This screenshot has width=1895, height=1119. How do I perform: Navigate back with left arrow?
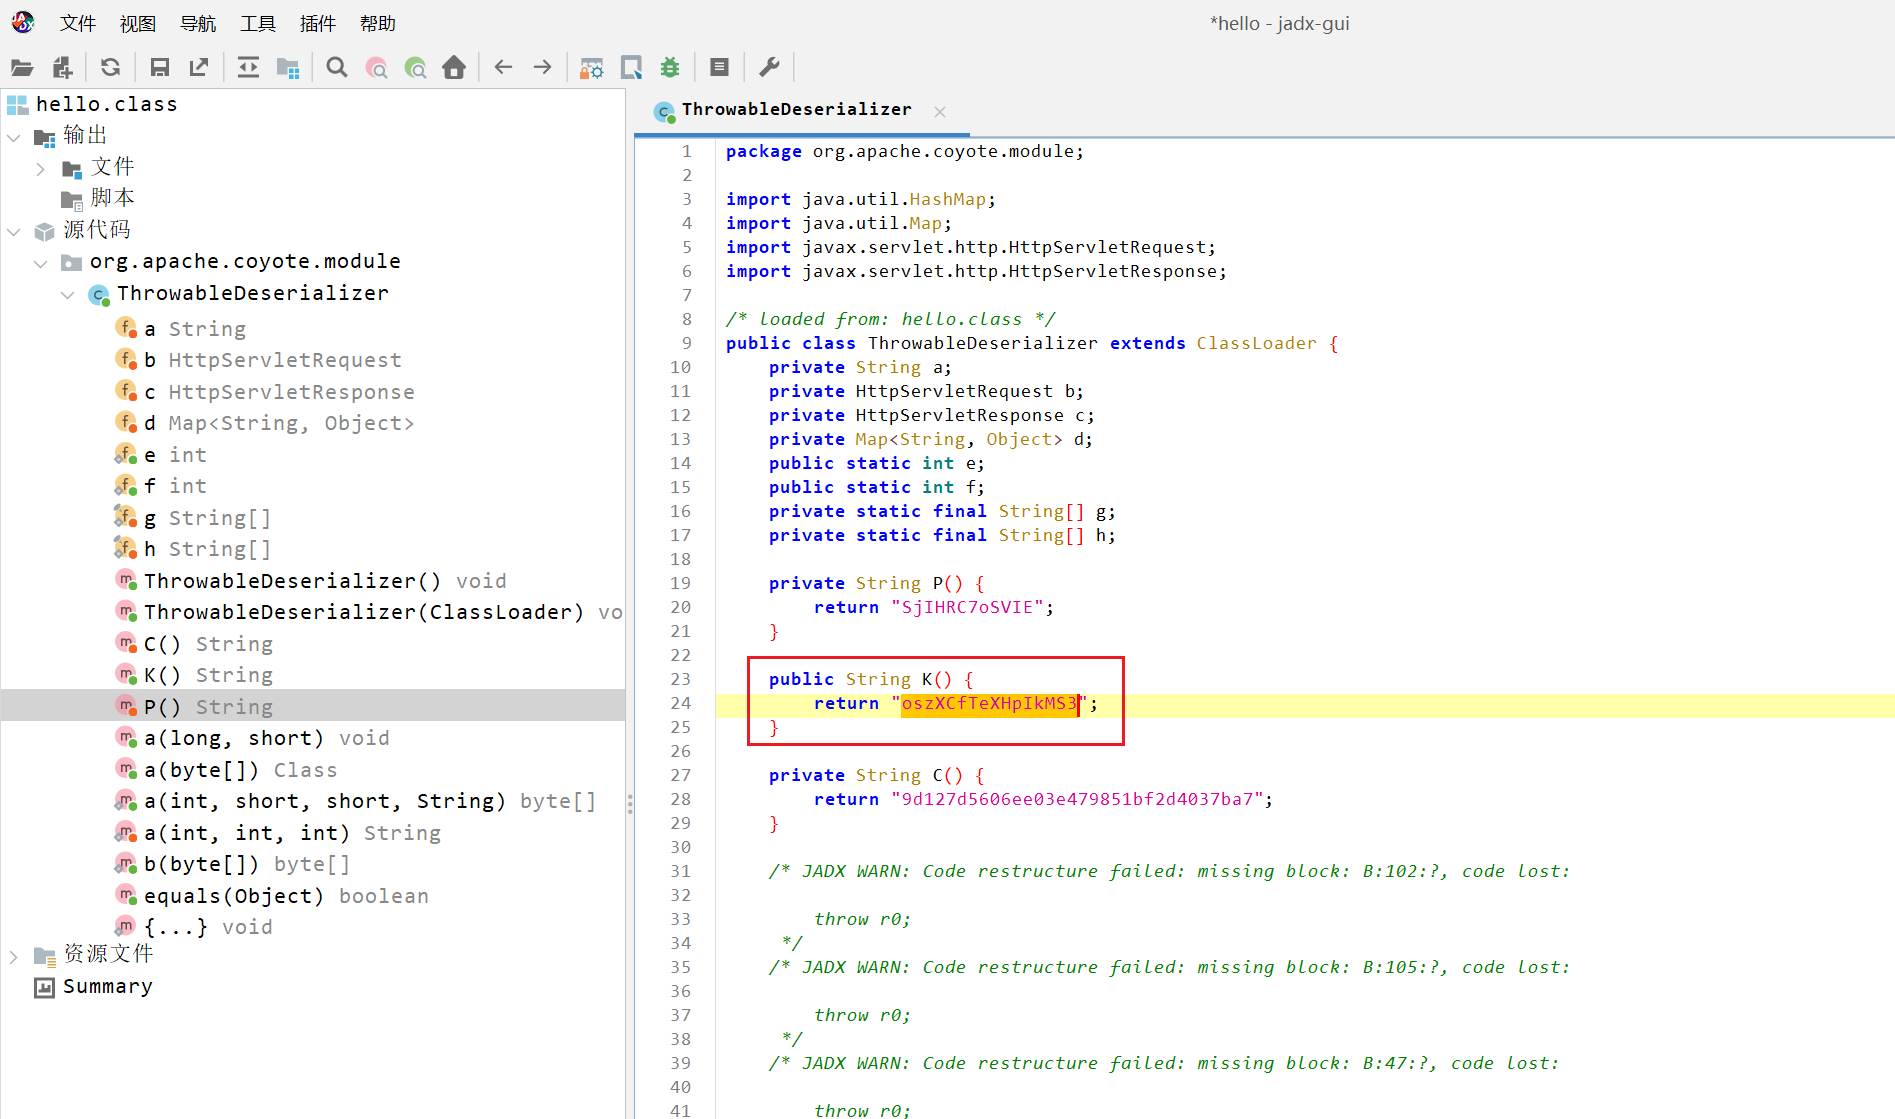pos(503,67)
